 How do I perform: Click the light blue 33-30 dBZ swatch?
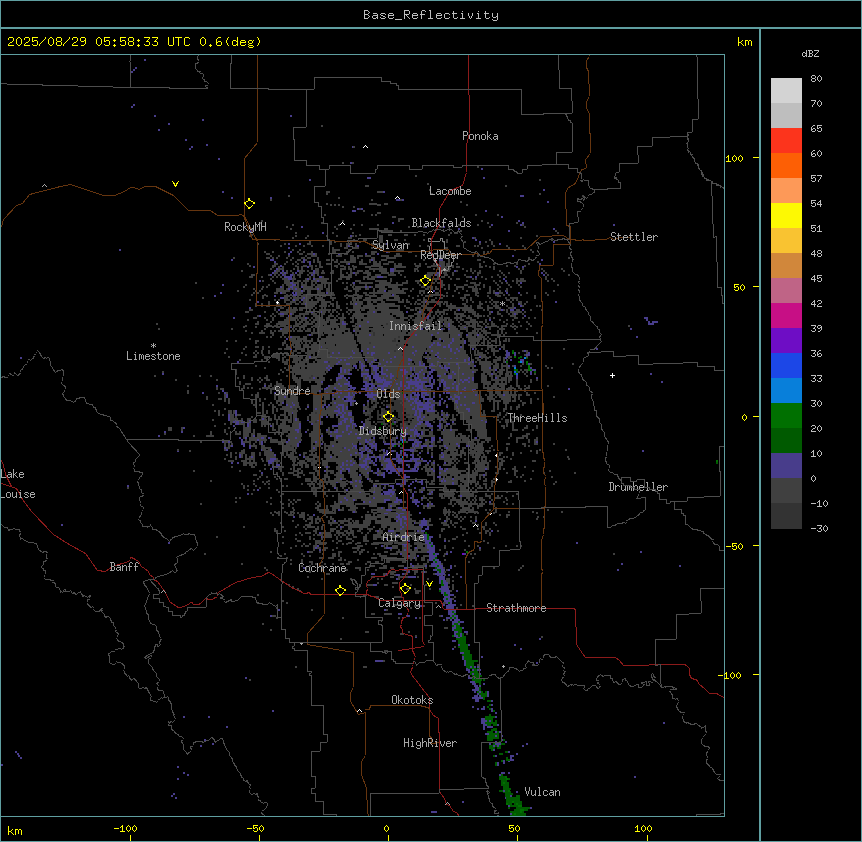(786, 391)
